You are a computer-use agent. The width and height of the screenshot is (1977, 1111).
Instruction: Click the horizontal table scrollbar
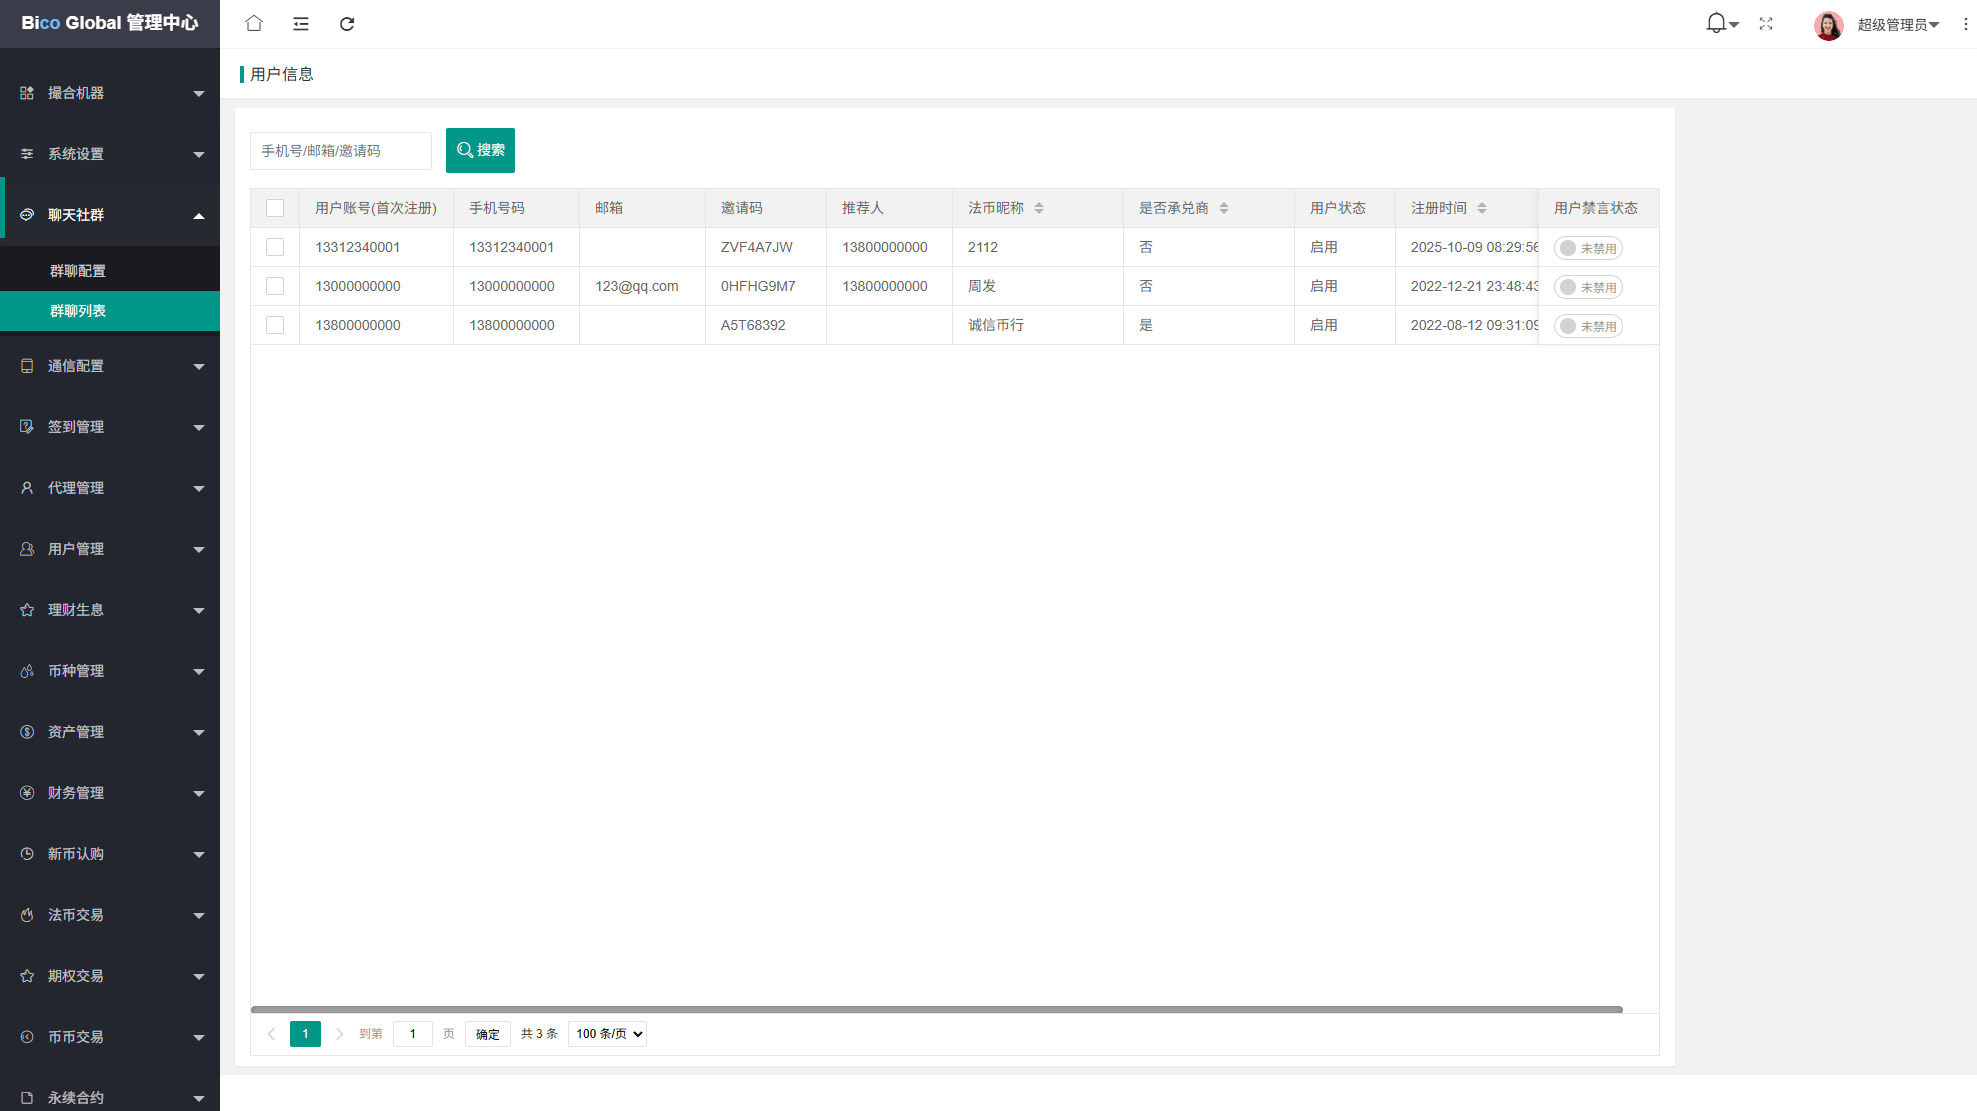point(936,1009)
